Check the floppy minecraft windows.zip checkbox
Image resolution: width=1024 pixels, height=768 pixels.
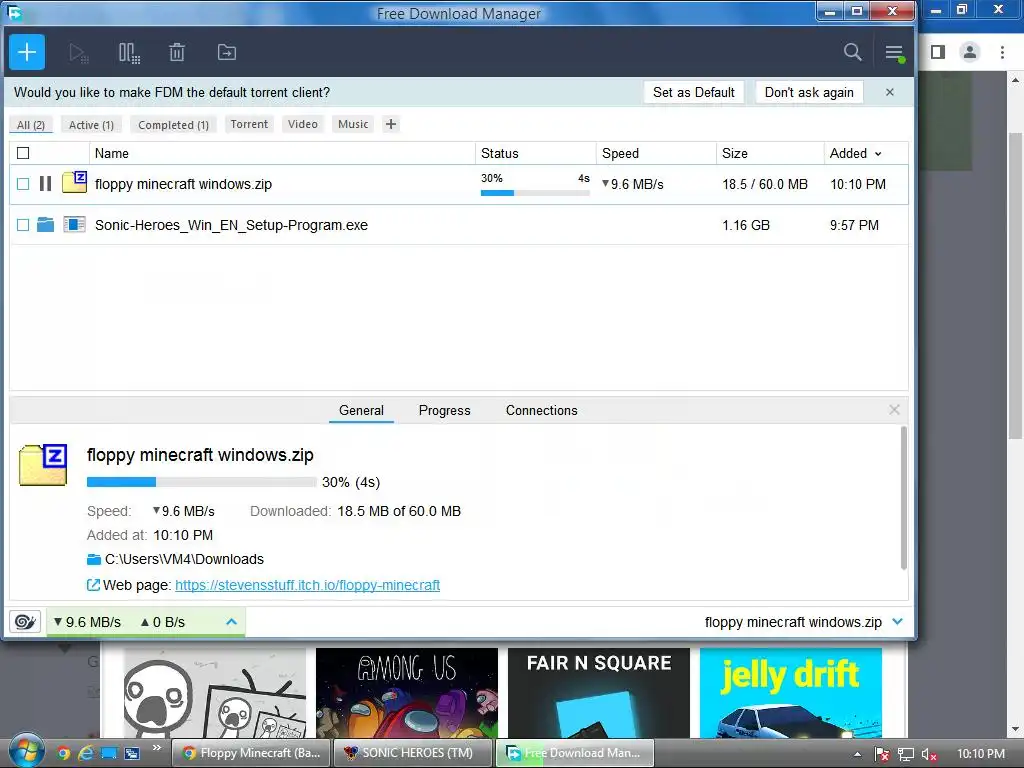23,184
